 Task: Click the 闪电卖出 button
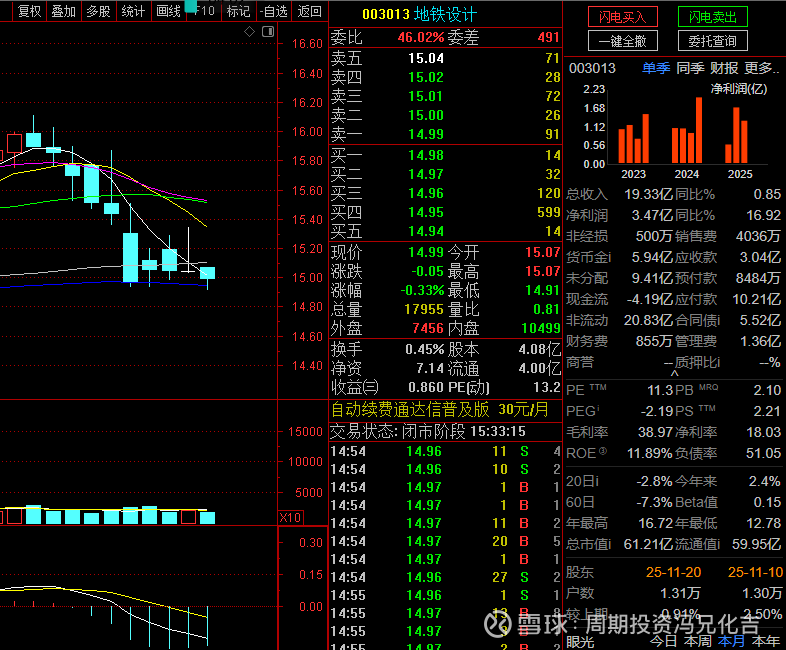(x=712, y=17)
